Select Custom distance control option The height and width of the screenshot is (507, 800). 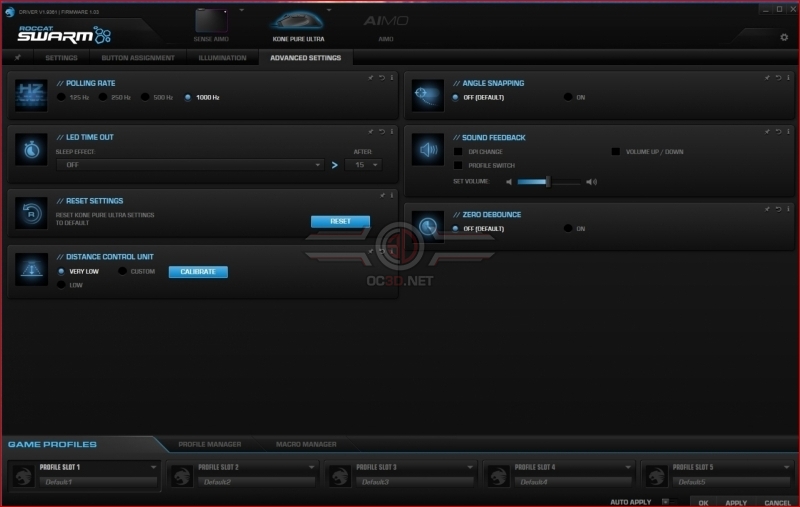click(122, 271)
